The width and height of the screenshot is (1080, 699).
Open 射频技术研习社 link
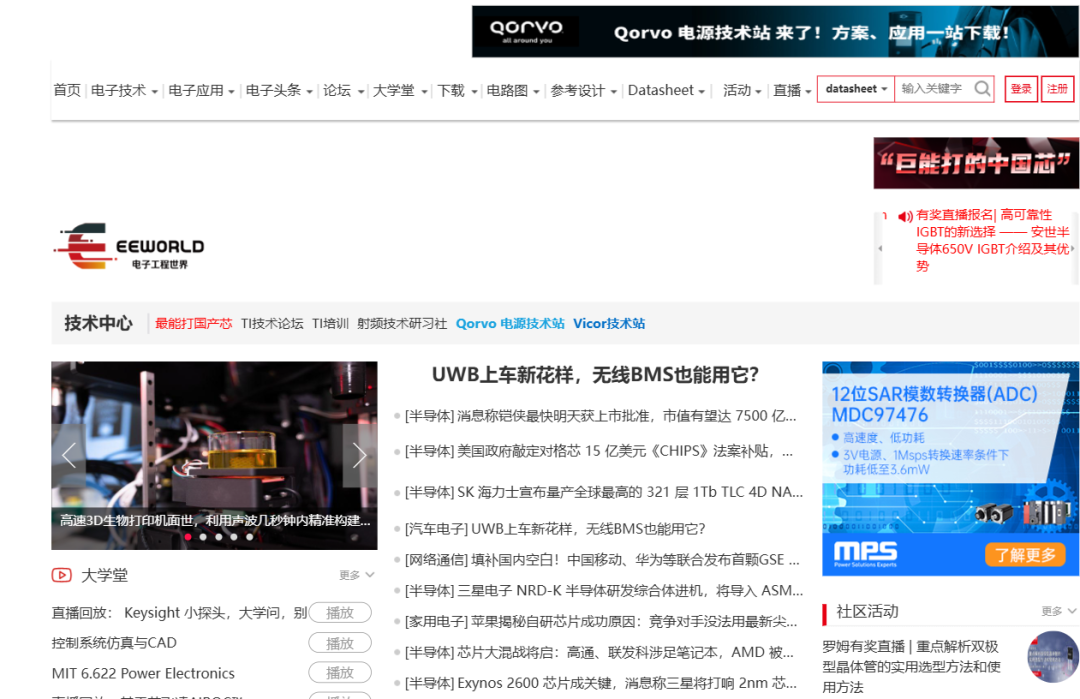click(x=402, y=324)
